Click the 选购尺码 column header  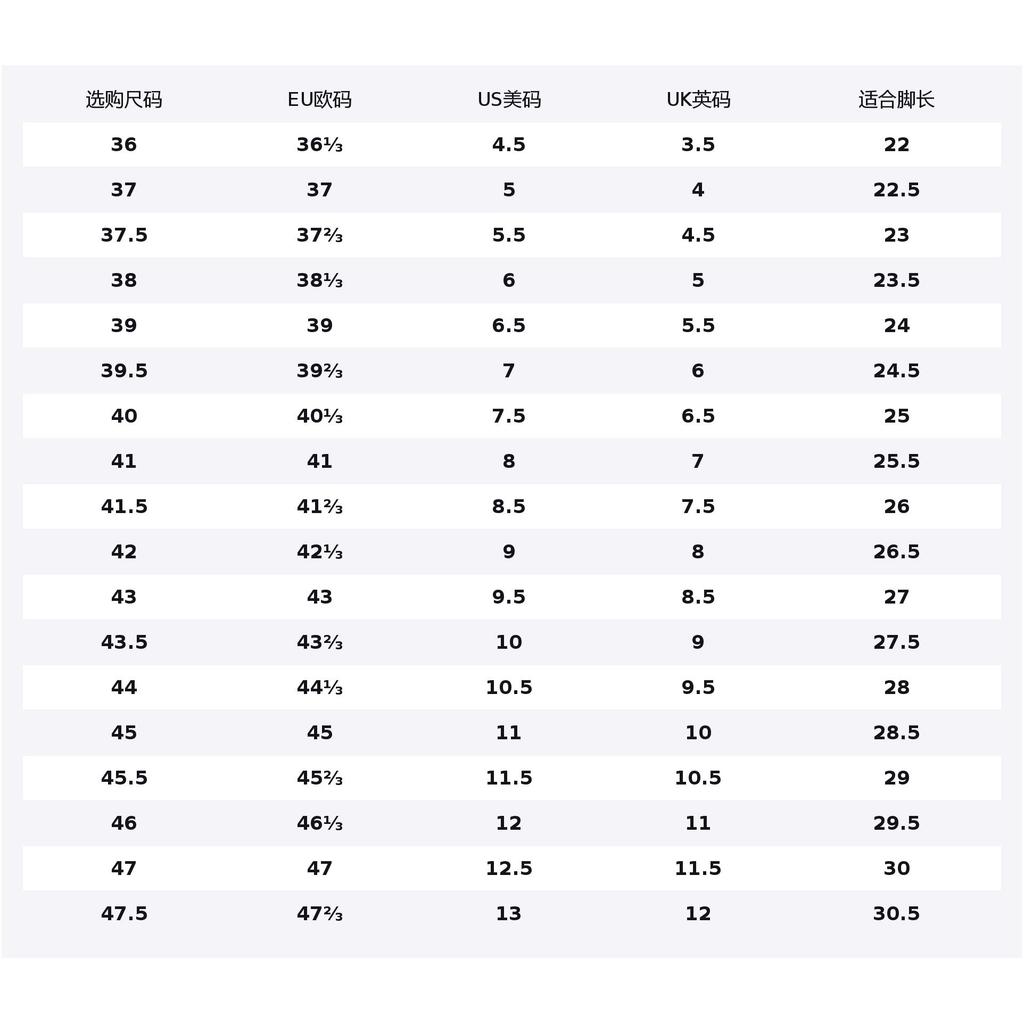[124, 100]
